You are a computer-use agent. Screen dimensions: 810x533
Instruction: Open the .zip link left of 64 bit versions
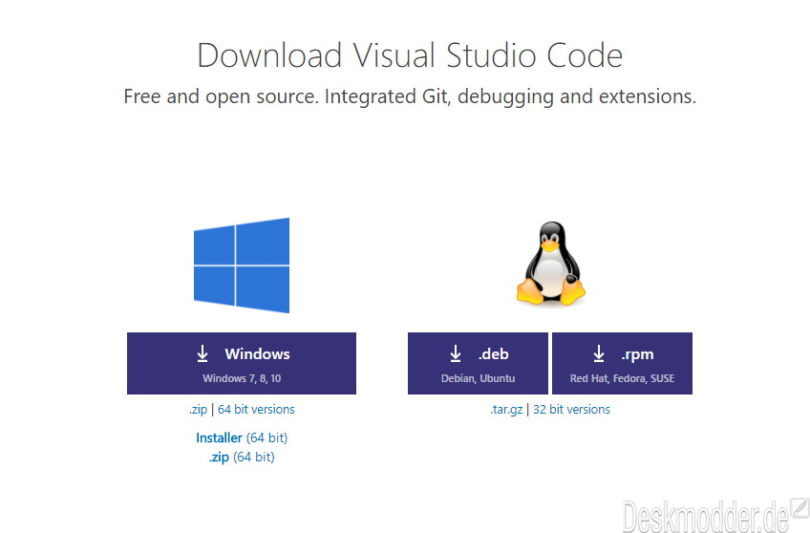click(x=199, y=409)
